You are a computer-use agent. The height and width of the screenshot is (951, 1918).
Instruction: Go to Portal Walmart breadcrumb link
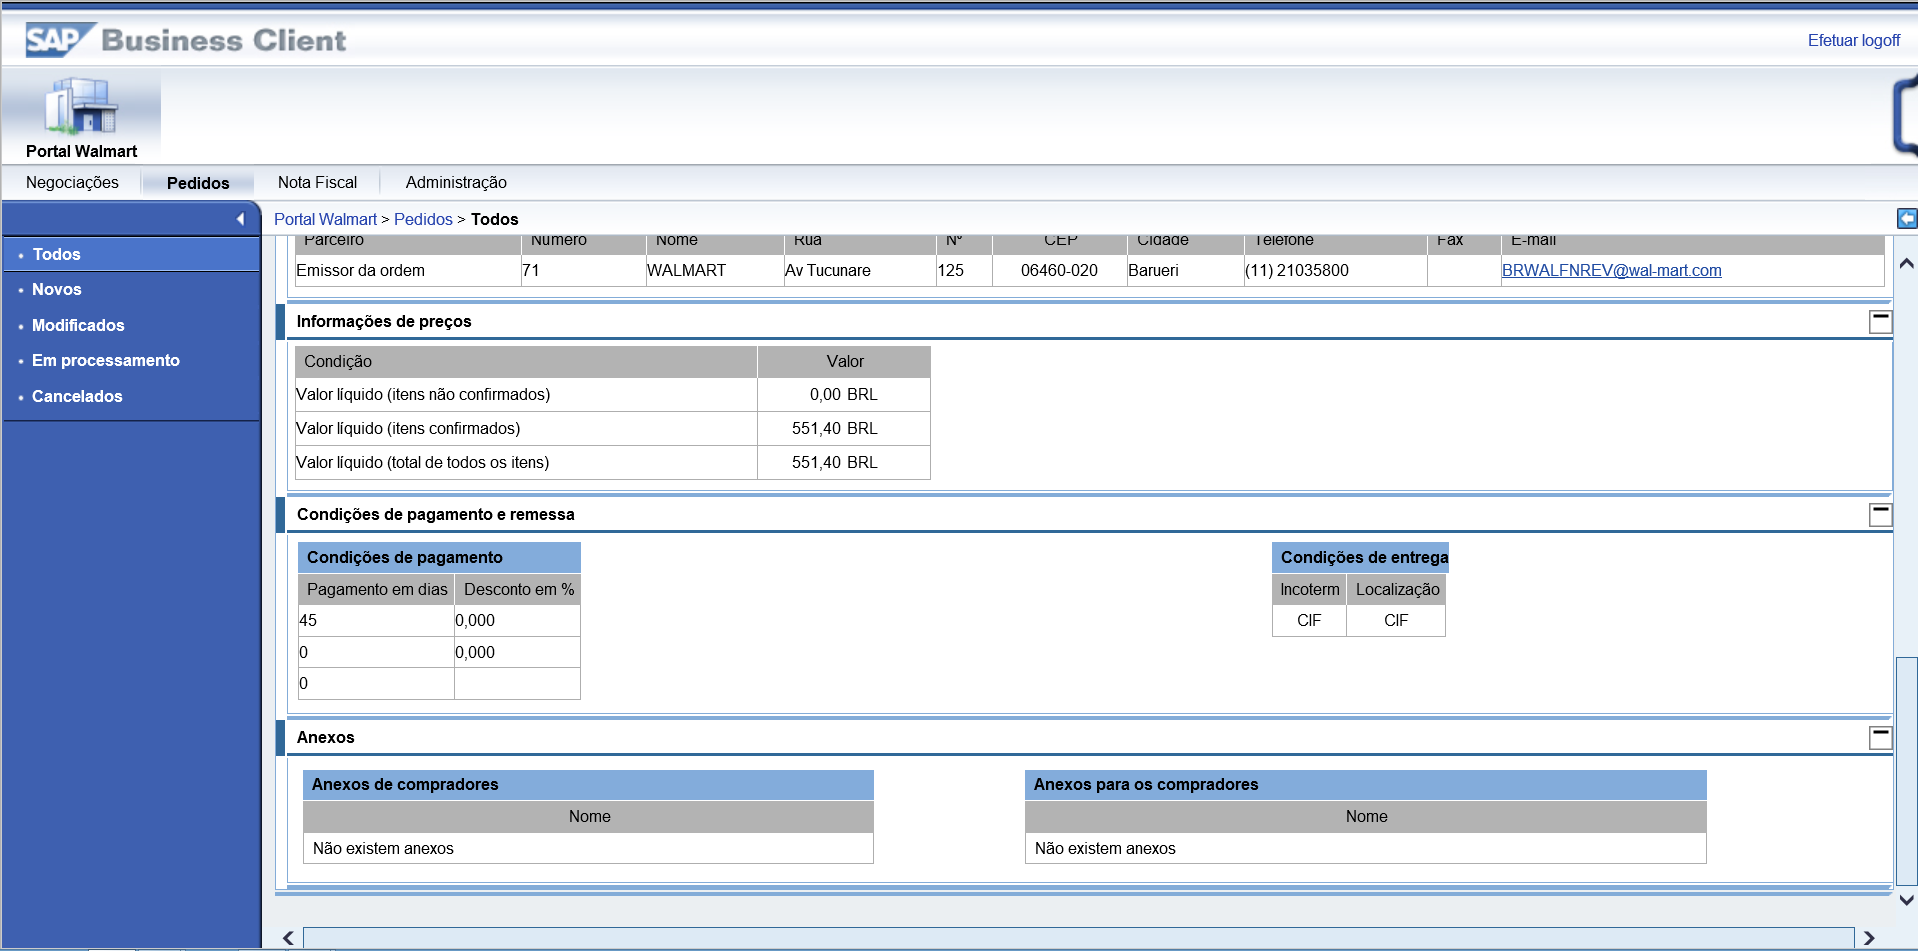325,219
